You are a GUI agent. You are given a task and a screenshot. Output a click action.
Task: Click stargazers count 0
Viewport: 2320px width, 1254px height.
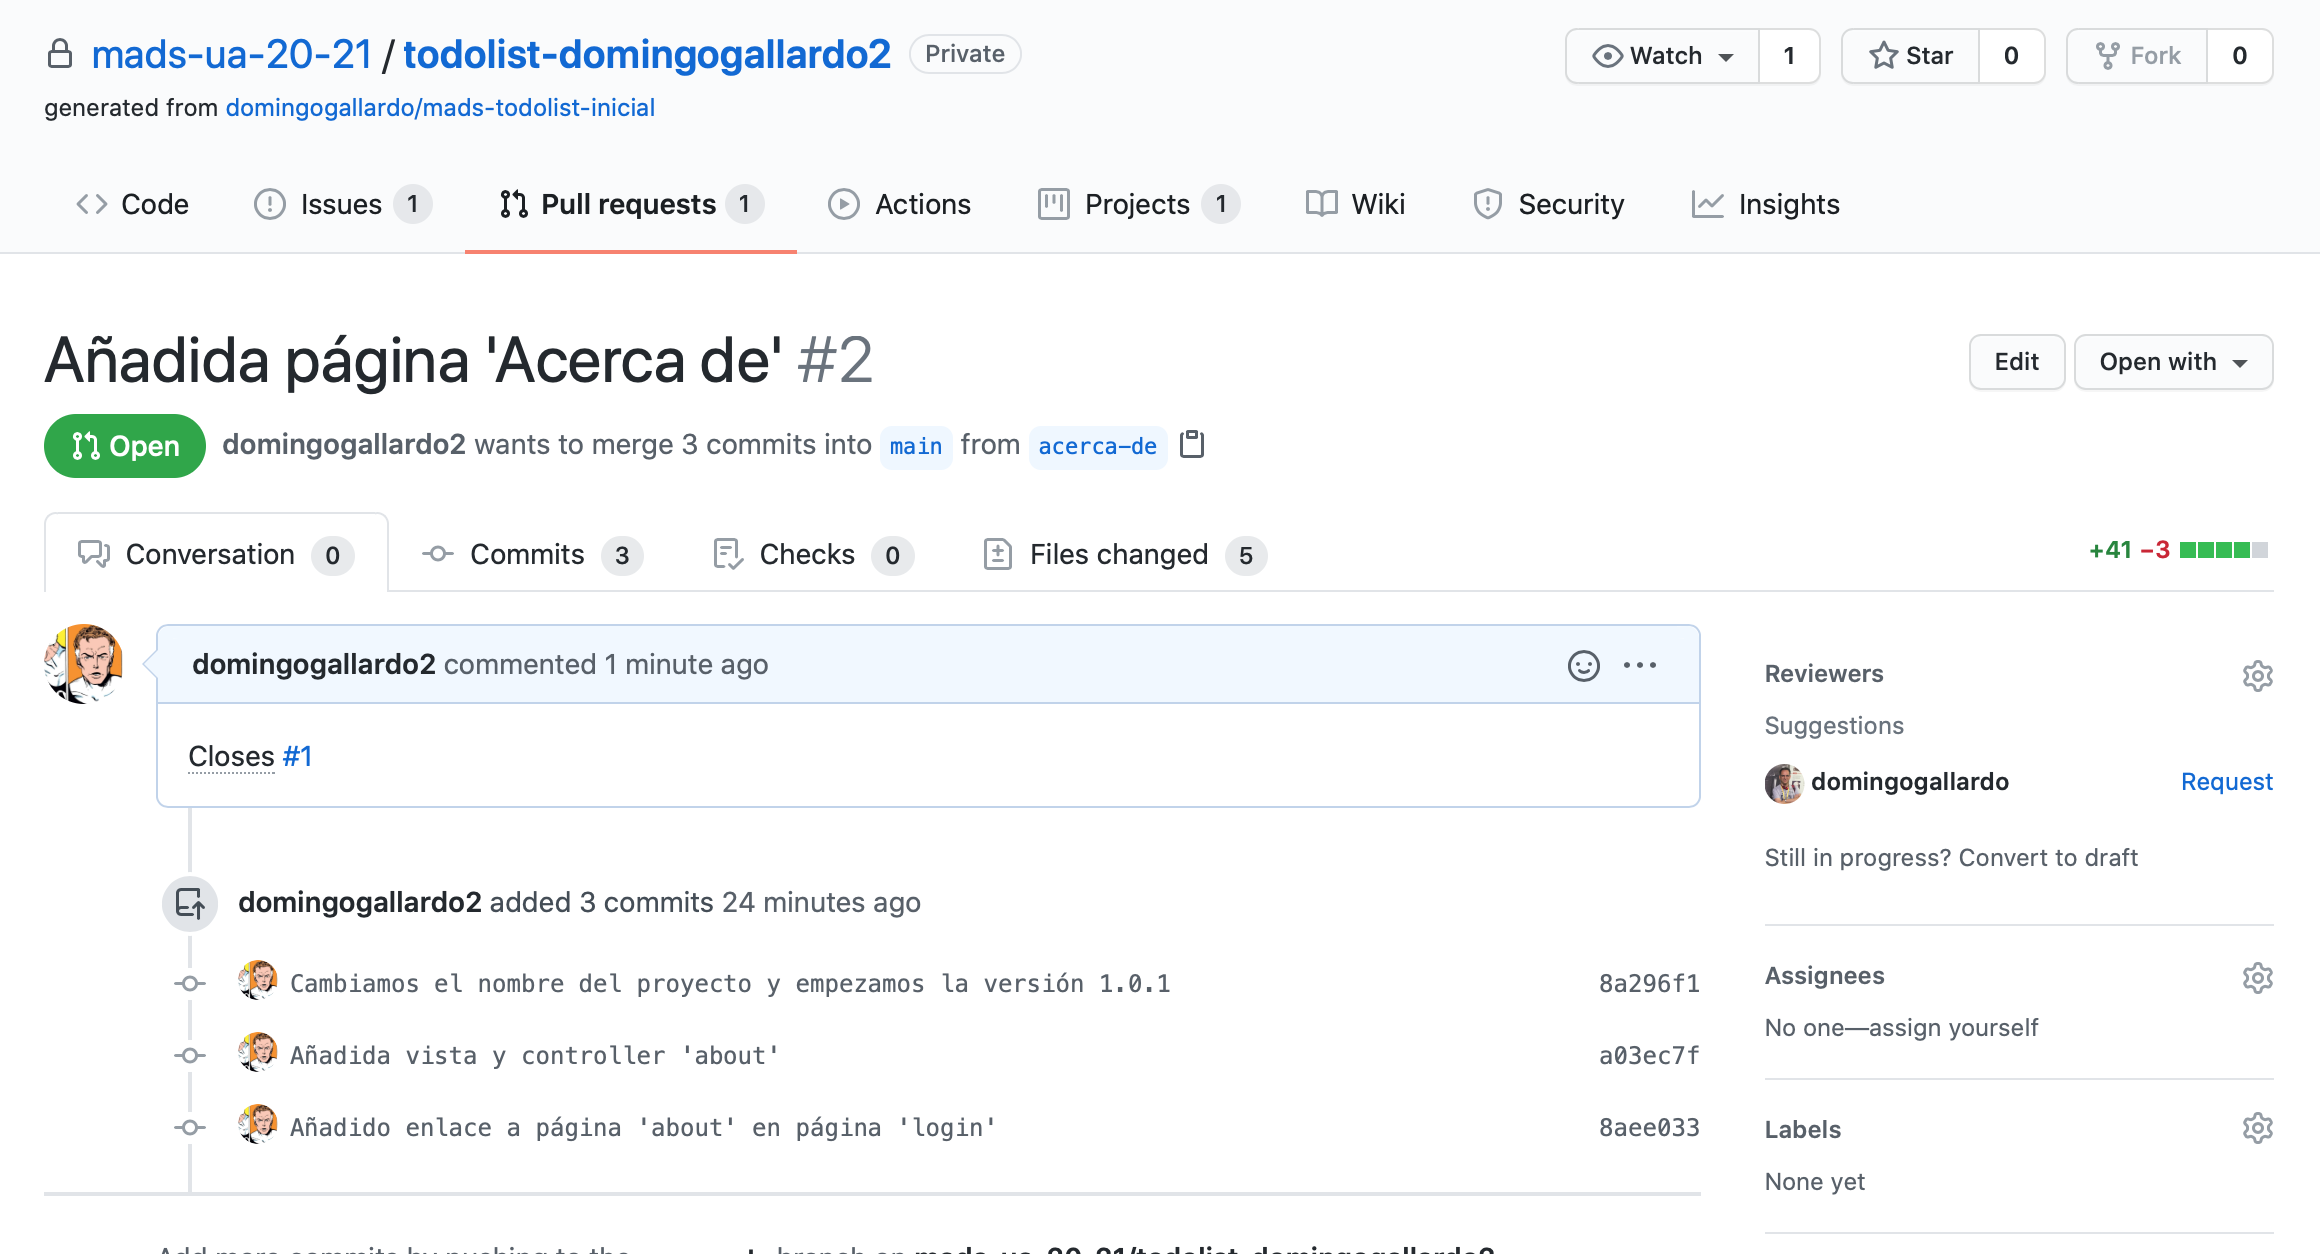point(2011,56)
